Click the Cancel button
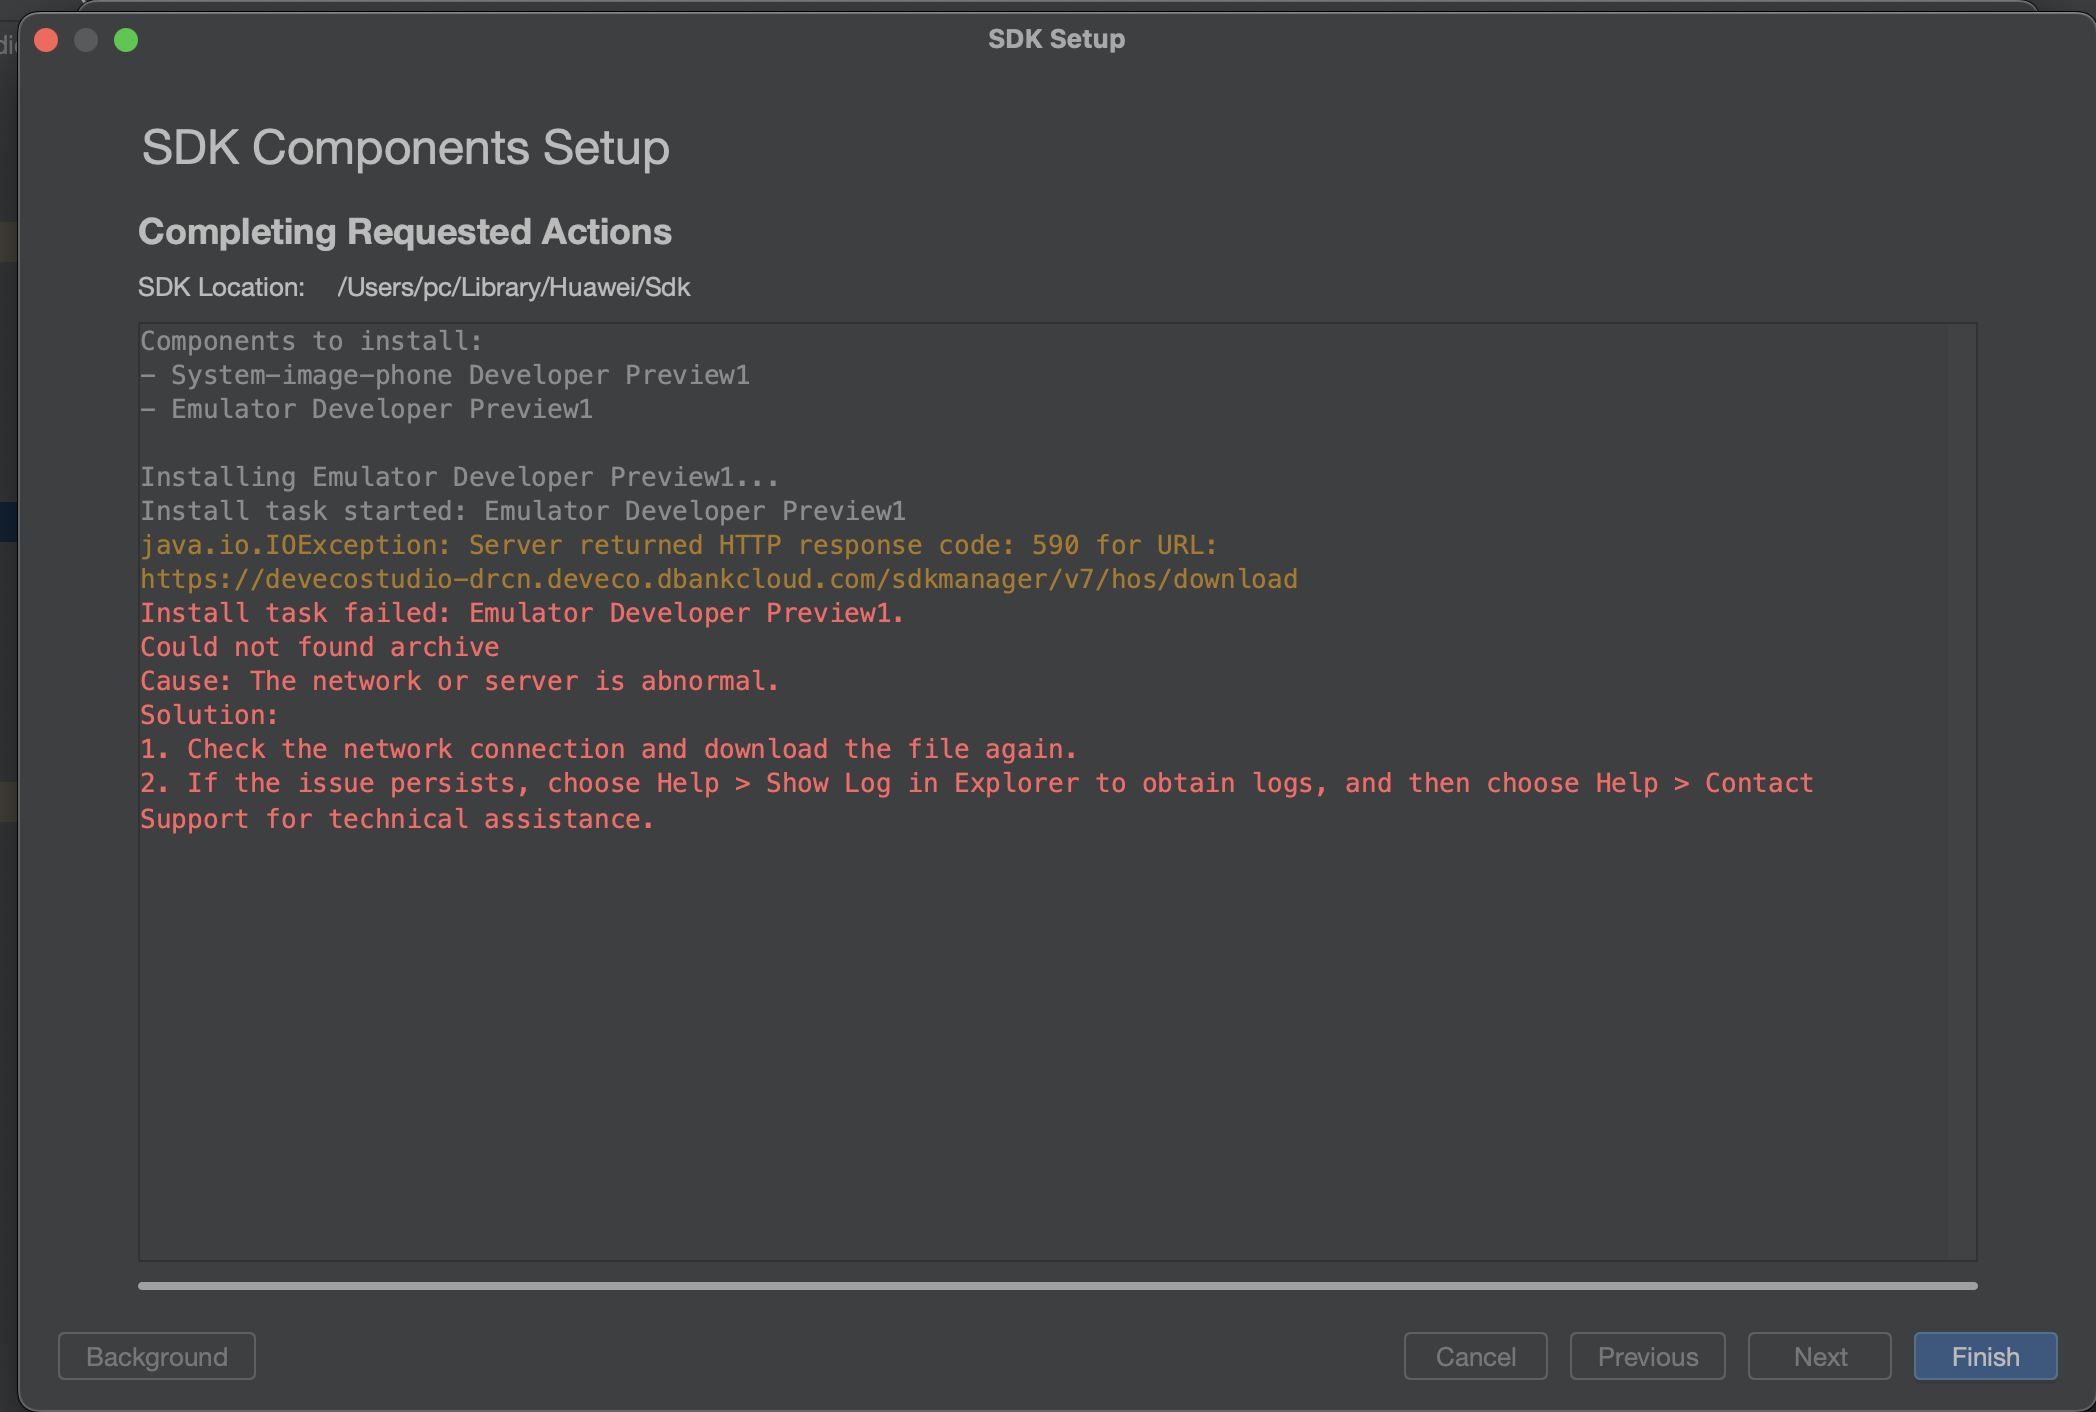Viewport: 2096px width, 1412px height. coord(1475,1356)
